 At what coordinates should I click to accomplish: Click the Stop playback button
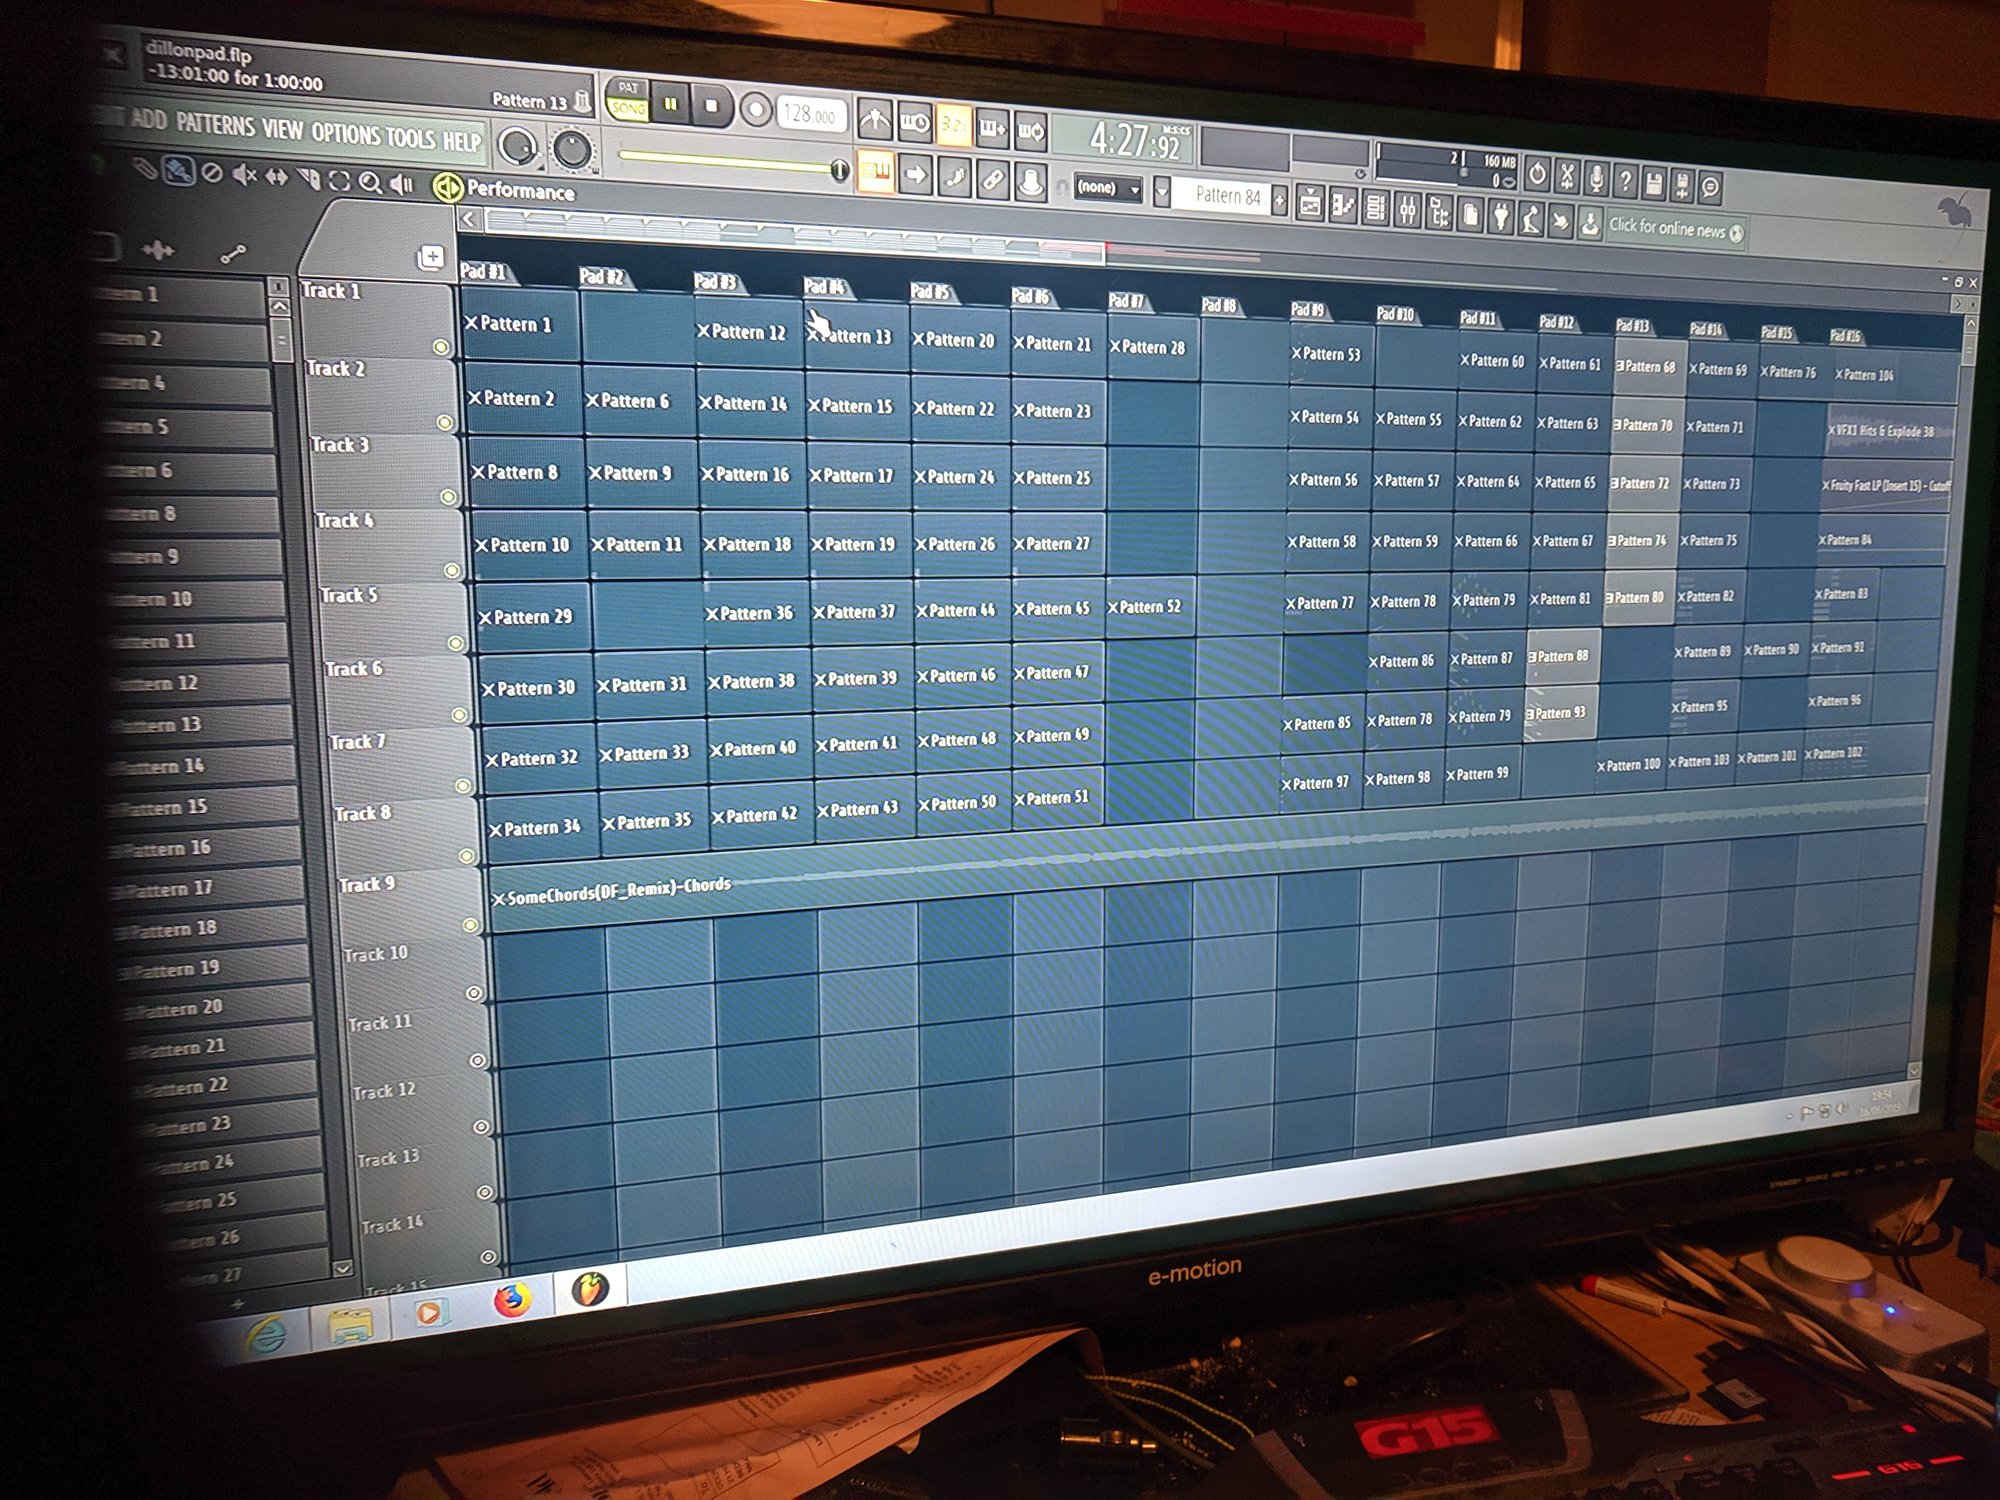(x=711, y=105)
